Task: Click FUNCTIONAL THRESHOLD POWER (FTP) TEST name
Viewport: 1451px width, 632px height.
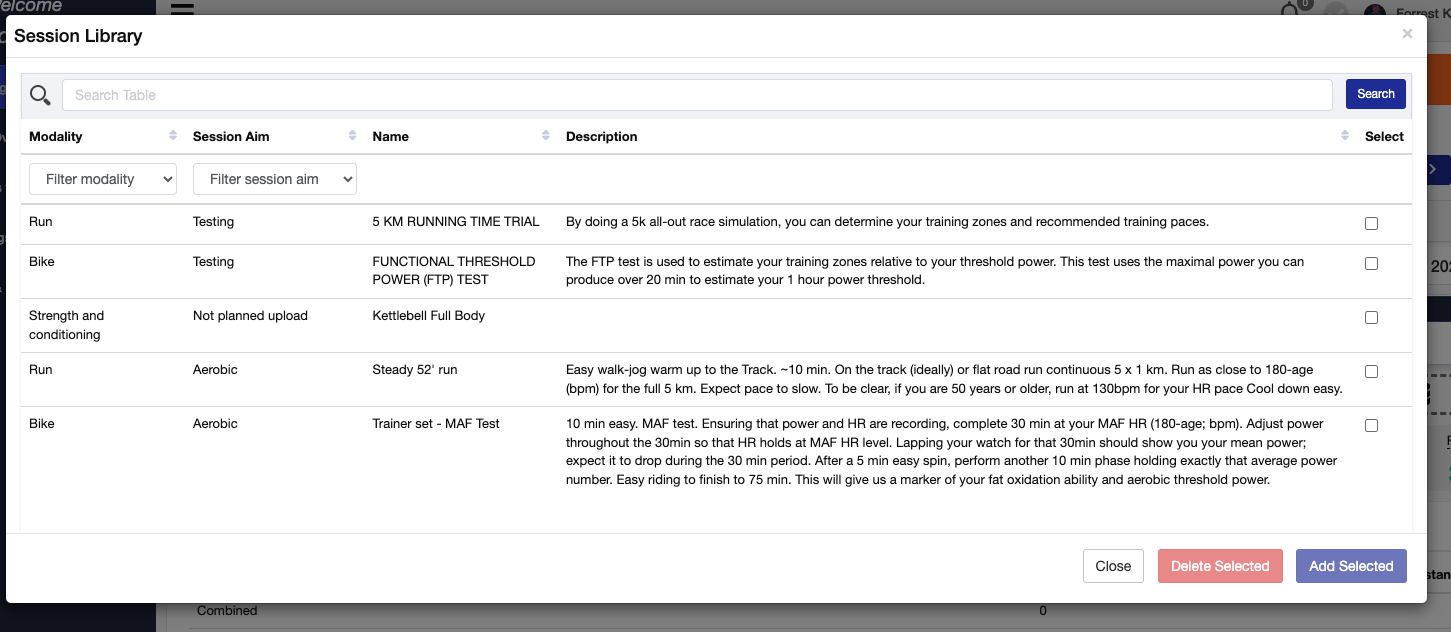Action: pos(454,271)
